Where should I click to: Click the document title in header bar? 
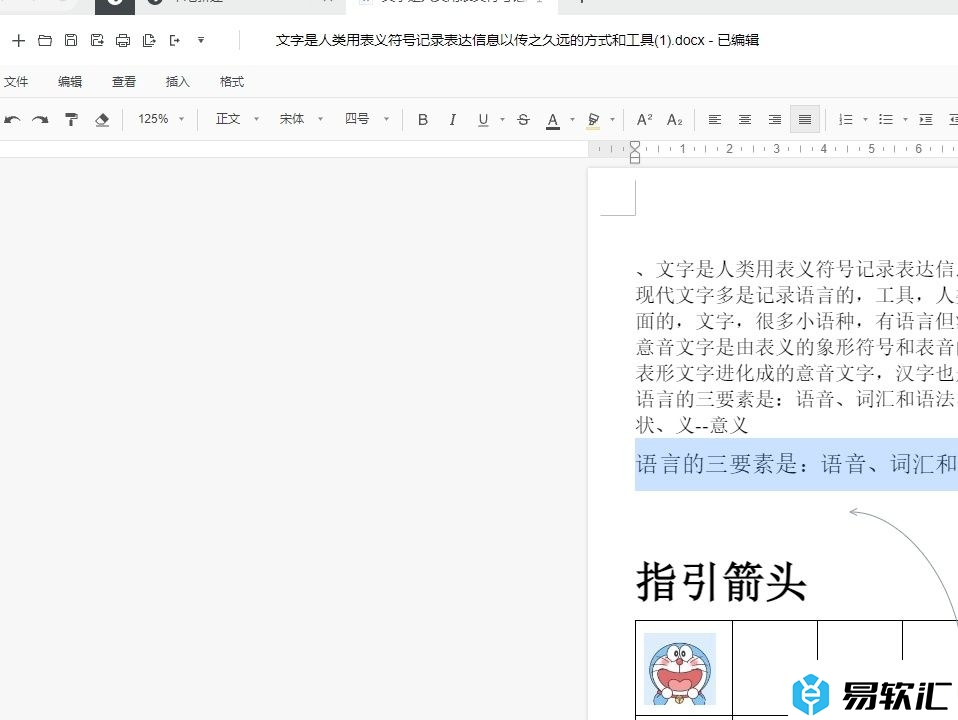coord(517,40)
